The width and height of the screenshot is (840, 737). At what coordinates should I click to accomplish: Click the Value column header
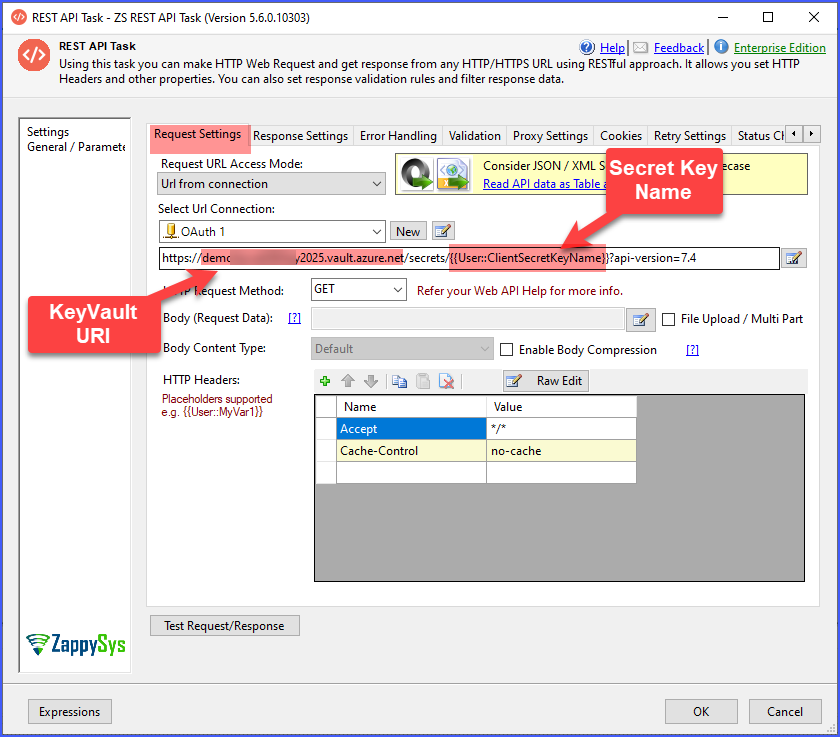pos(561,407)
